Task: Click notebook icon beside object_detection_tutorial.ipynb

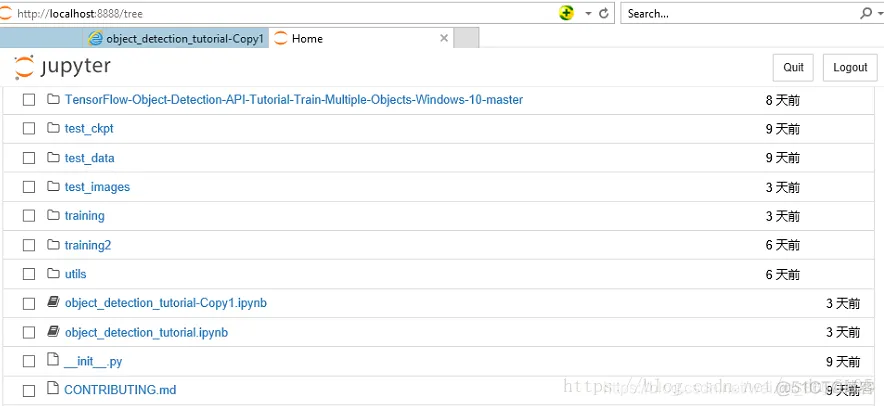Action: click(x=53, y=332)
